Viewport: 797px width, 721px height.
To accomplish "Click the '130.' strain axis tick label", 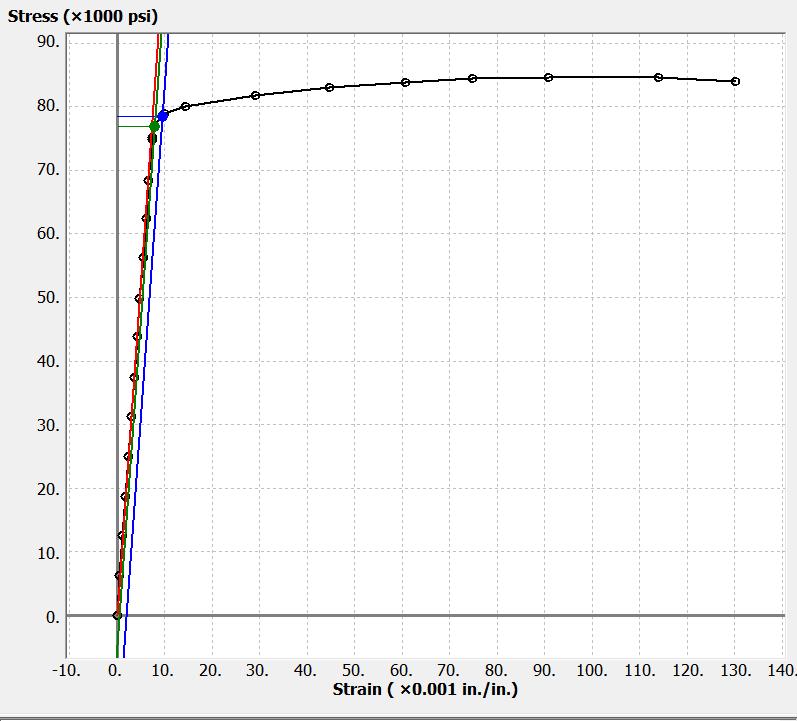I will 735,670.
